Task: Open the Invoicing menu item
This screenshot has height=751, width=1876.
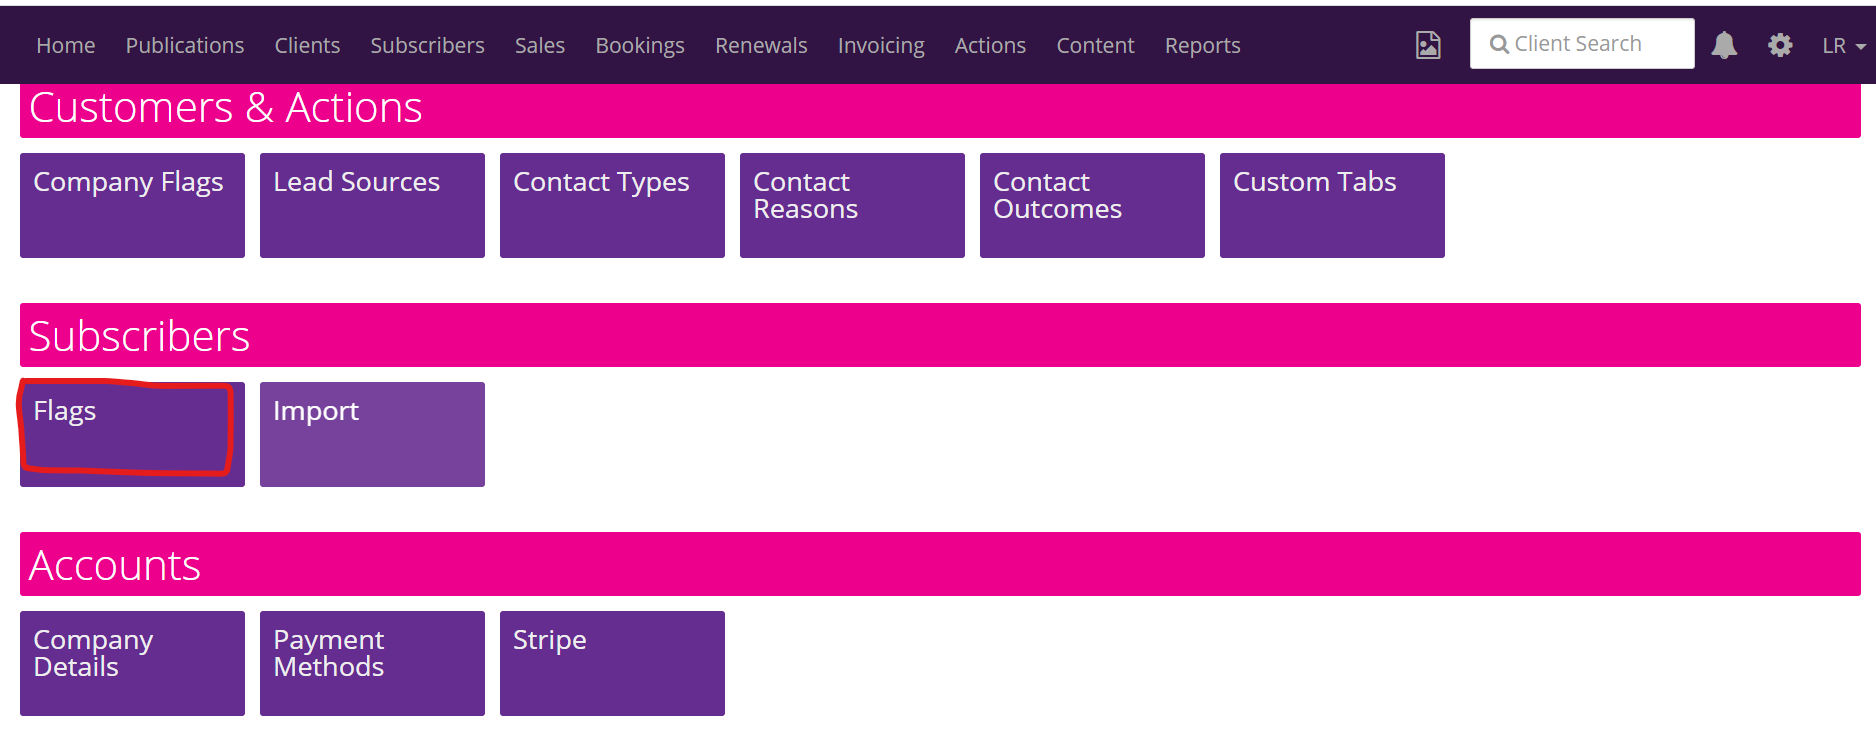Action: 880,46
